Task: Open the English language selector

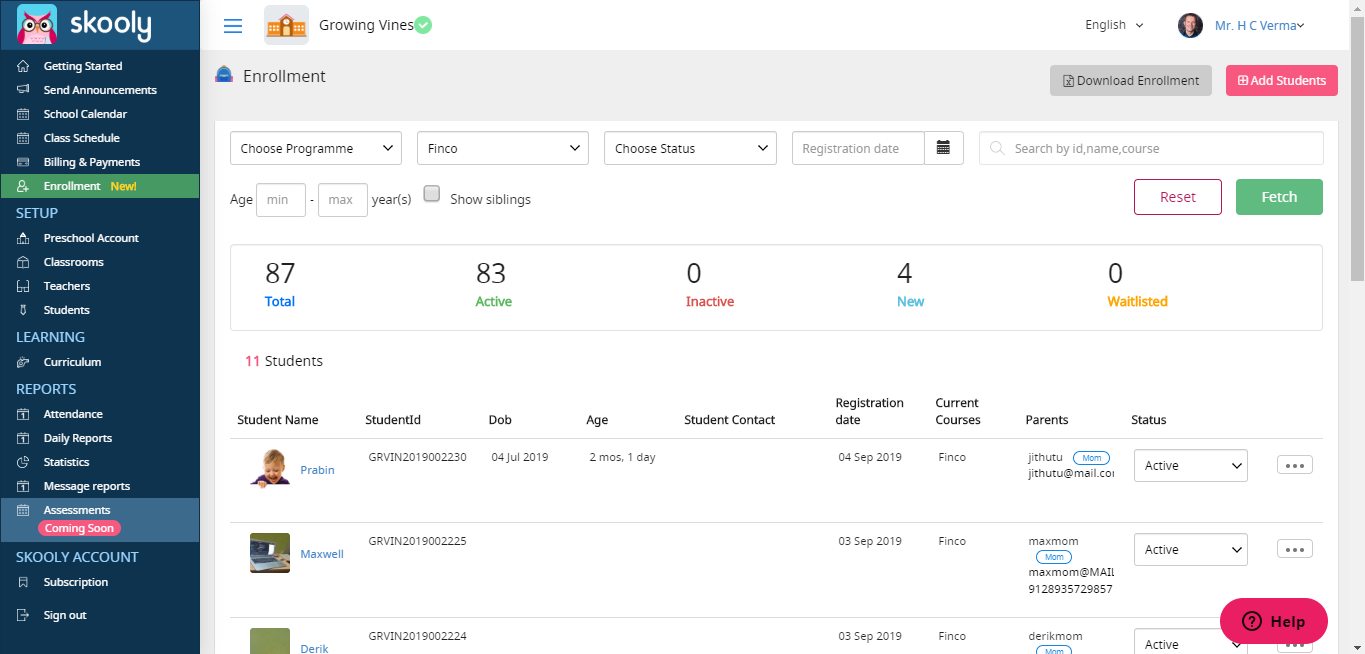Action: point(1114,25)
